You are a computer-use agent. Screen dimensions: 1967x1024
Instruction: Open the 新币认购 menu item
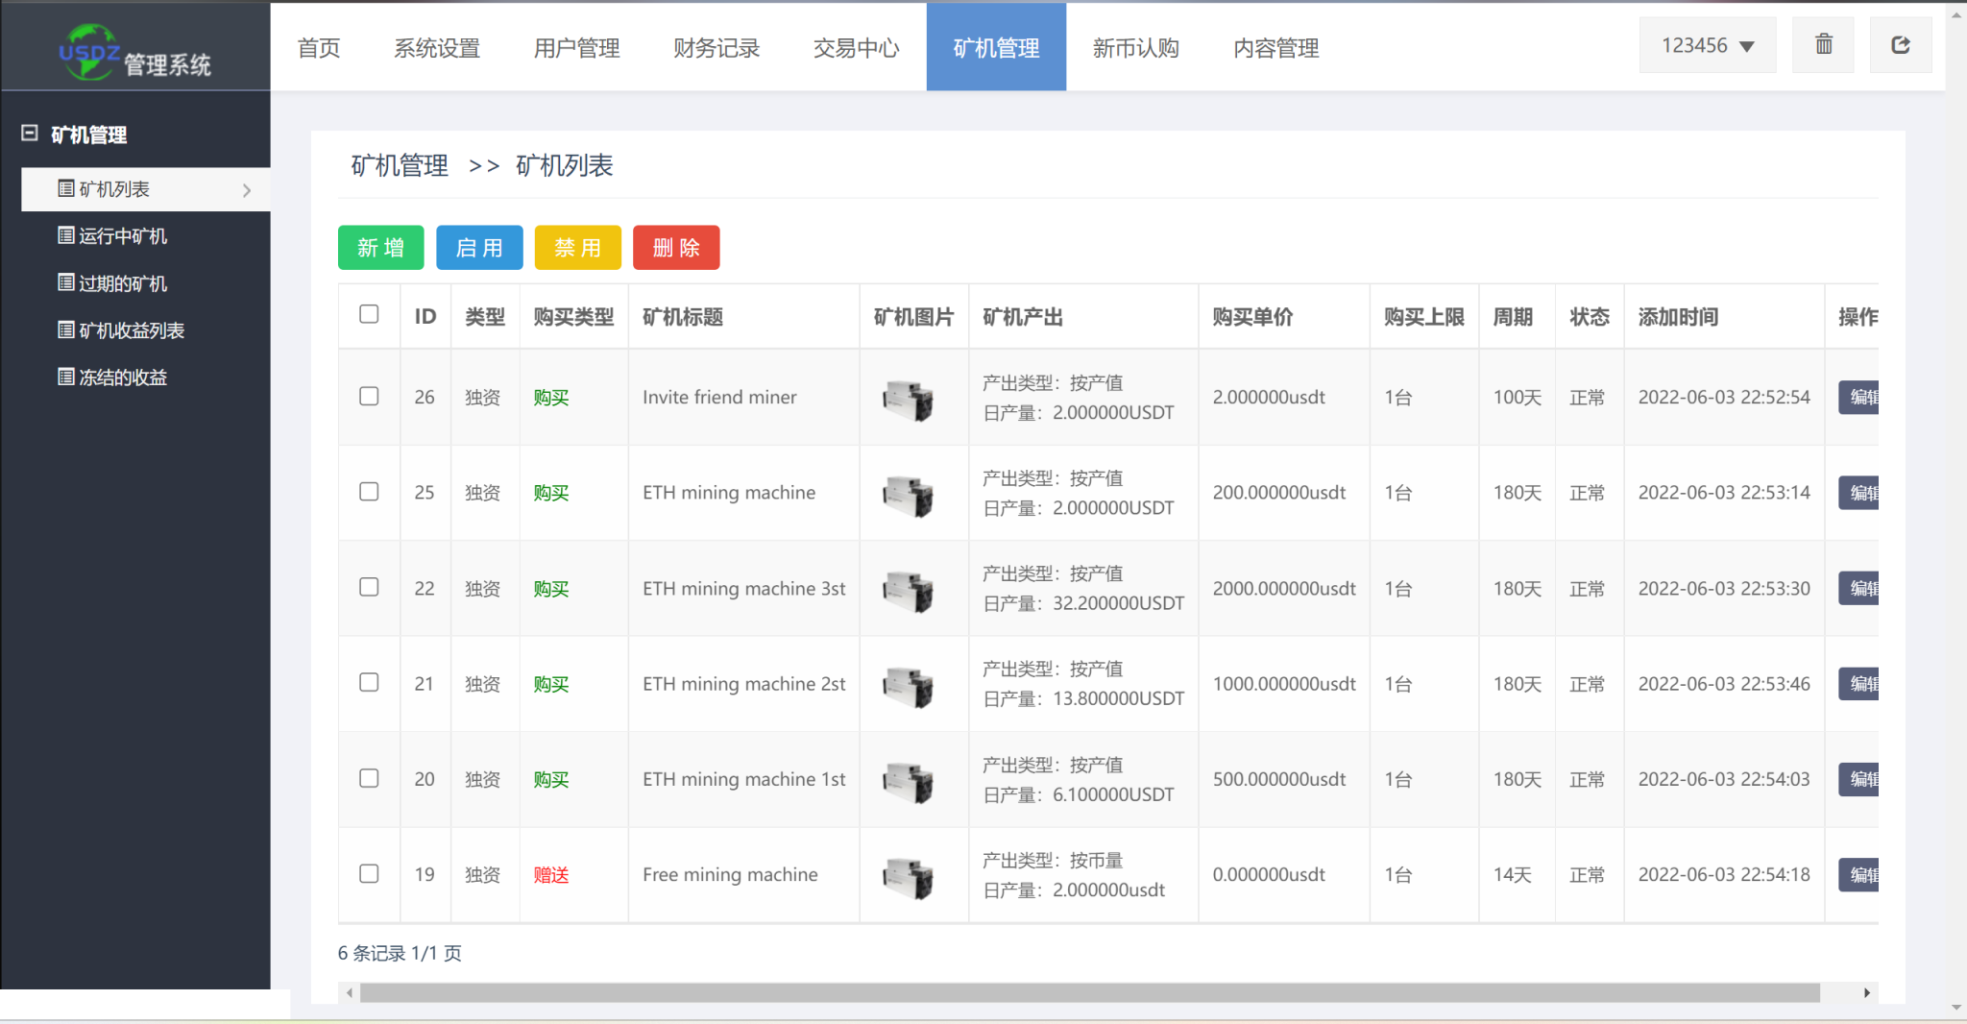(x=1136, y=47)
